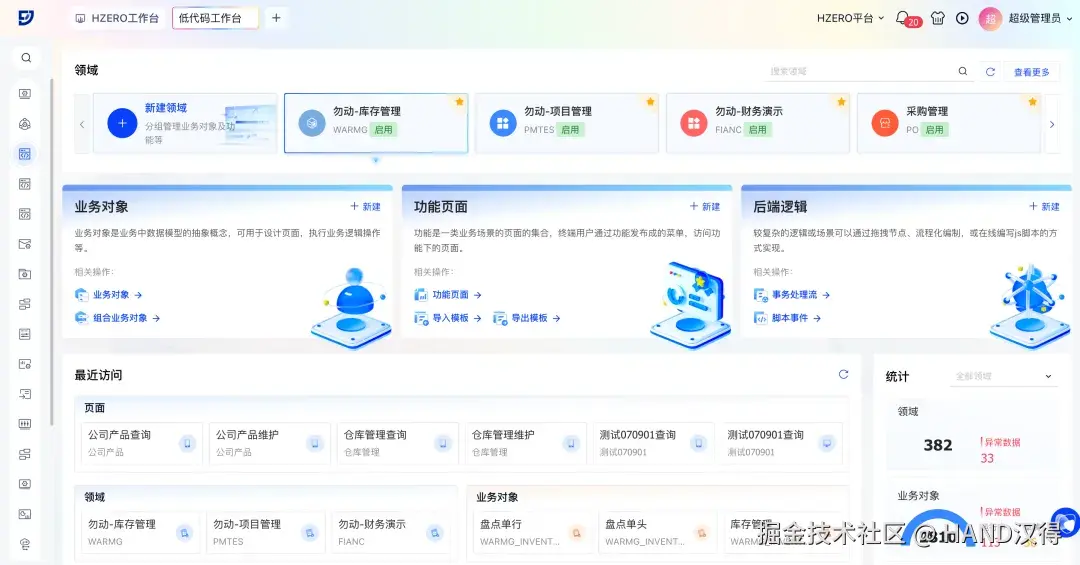
Task: Open the HZERO平台 dropdown
Action: tap(850, 19)
